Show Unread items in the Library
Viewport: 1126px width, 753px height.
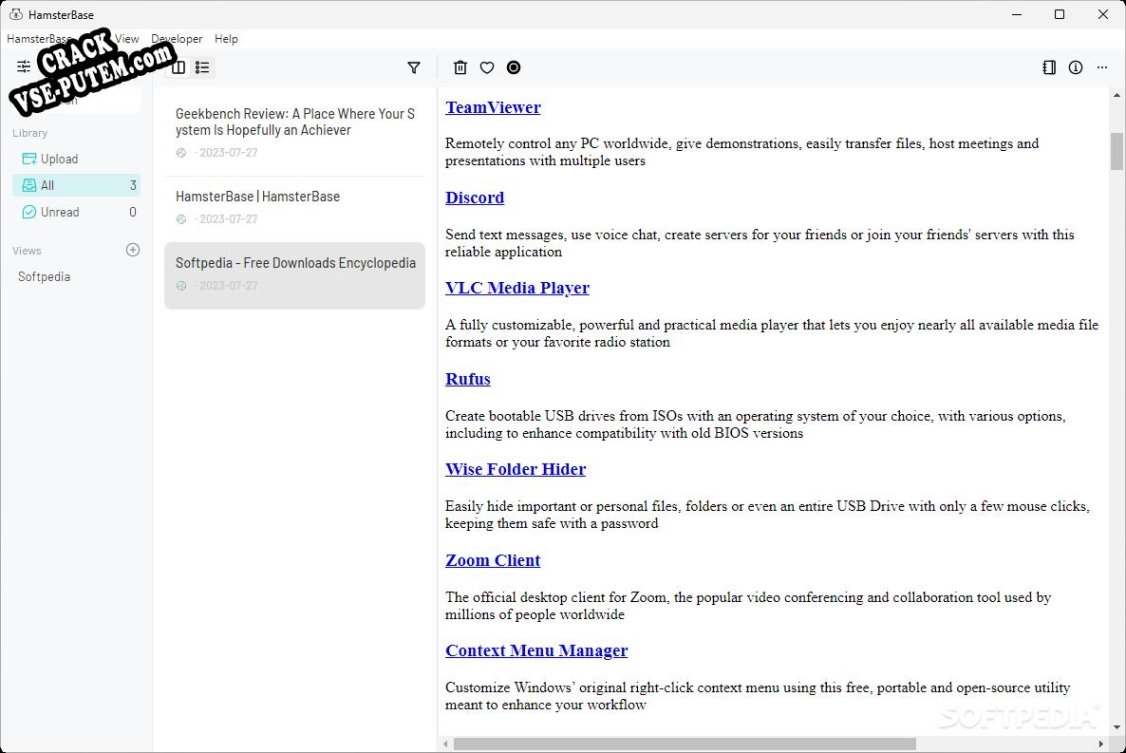pos(59,212)
